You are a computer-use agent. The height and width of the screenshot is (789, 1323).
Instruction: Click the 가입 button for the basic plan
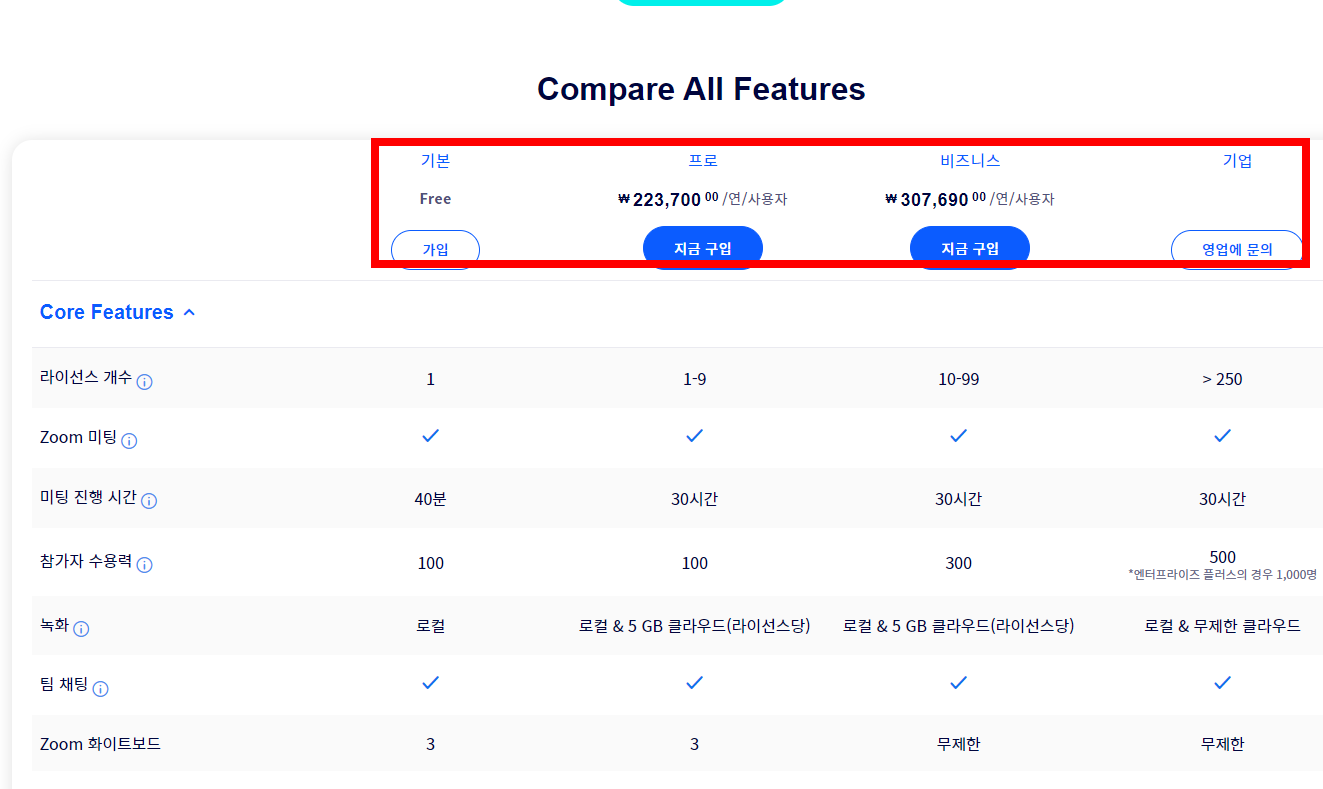point(435,250)
